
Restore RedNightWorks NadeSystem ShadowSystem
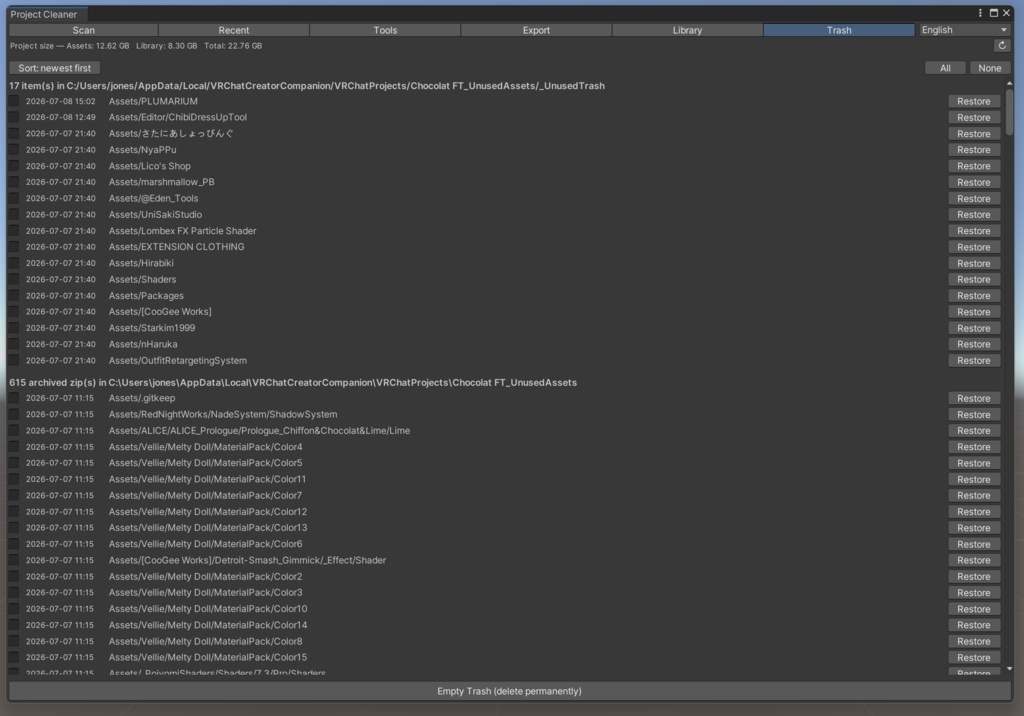(x=974, y=415)
